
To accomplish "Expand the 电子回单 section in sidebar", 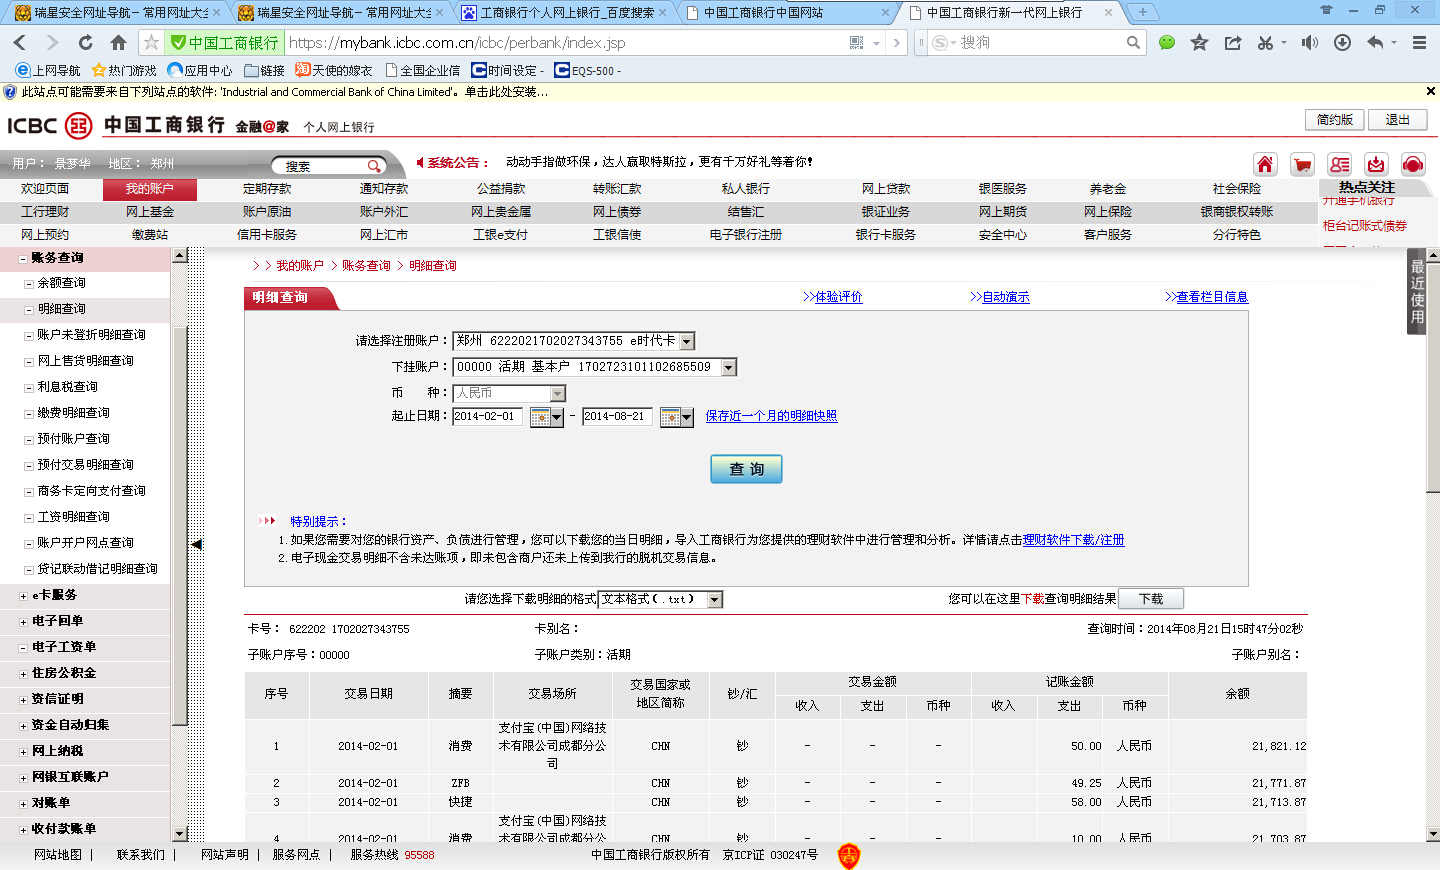I will pos(23,622).
